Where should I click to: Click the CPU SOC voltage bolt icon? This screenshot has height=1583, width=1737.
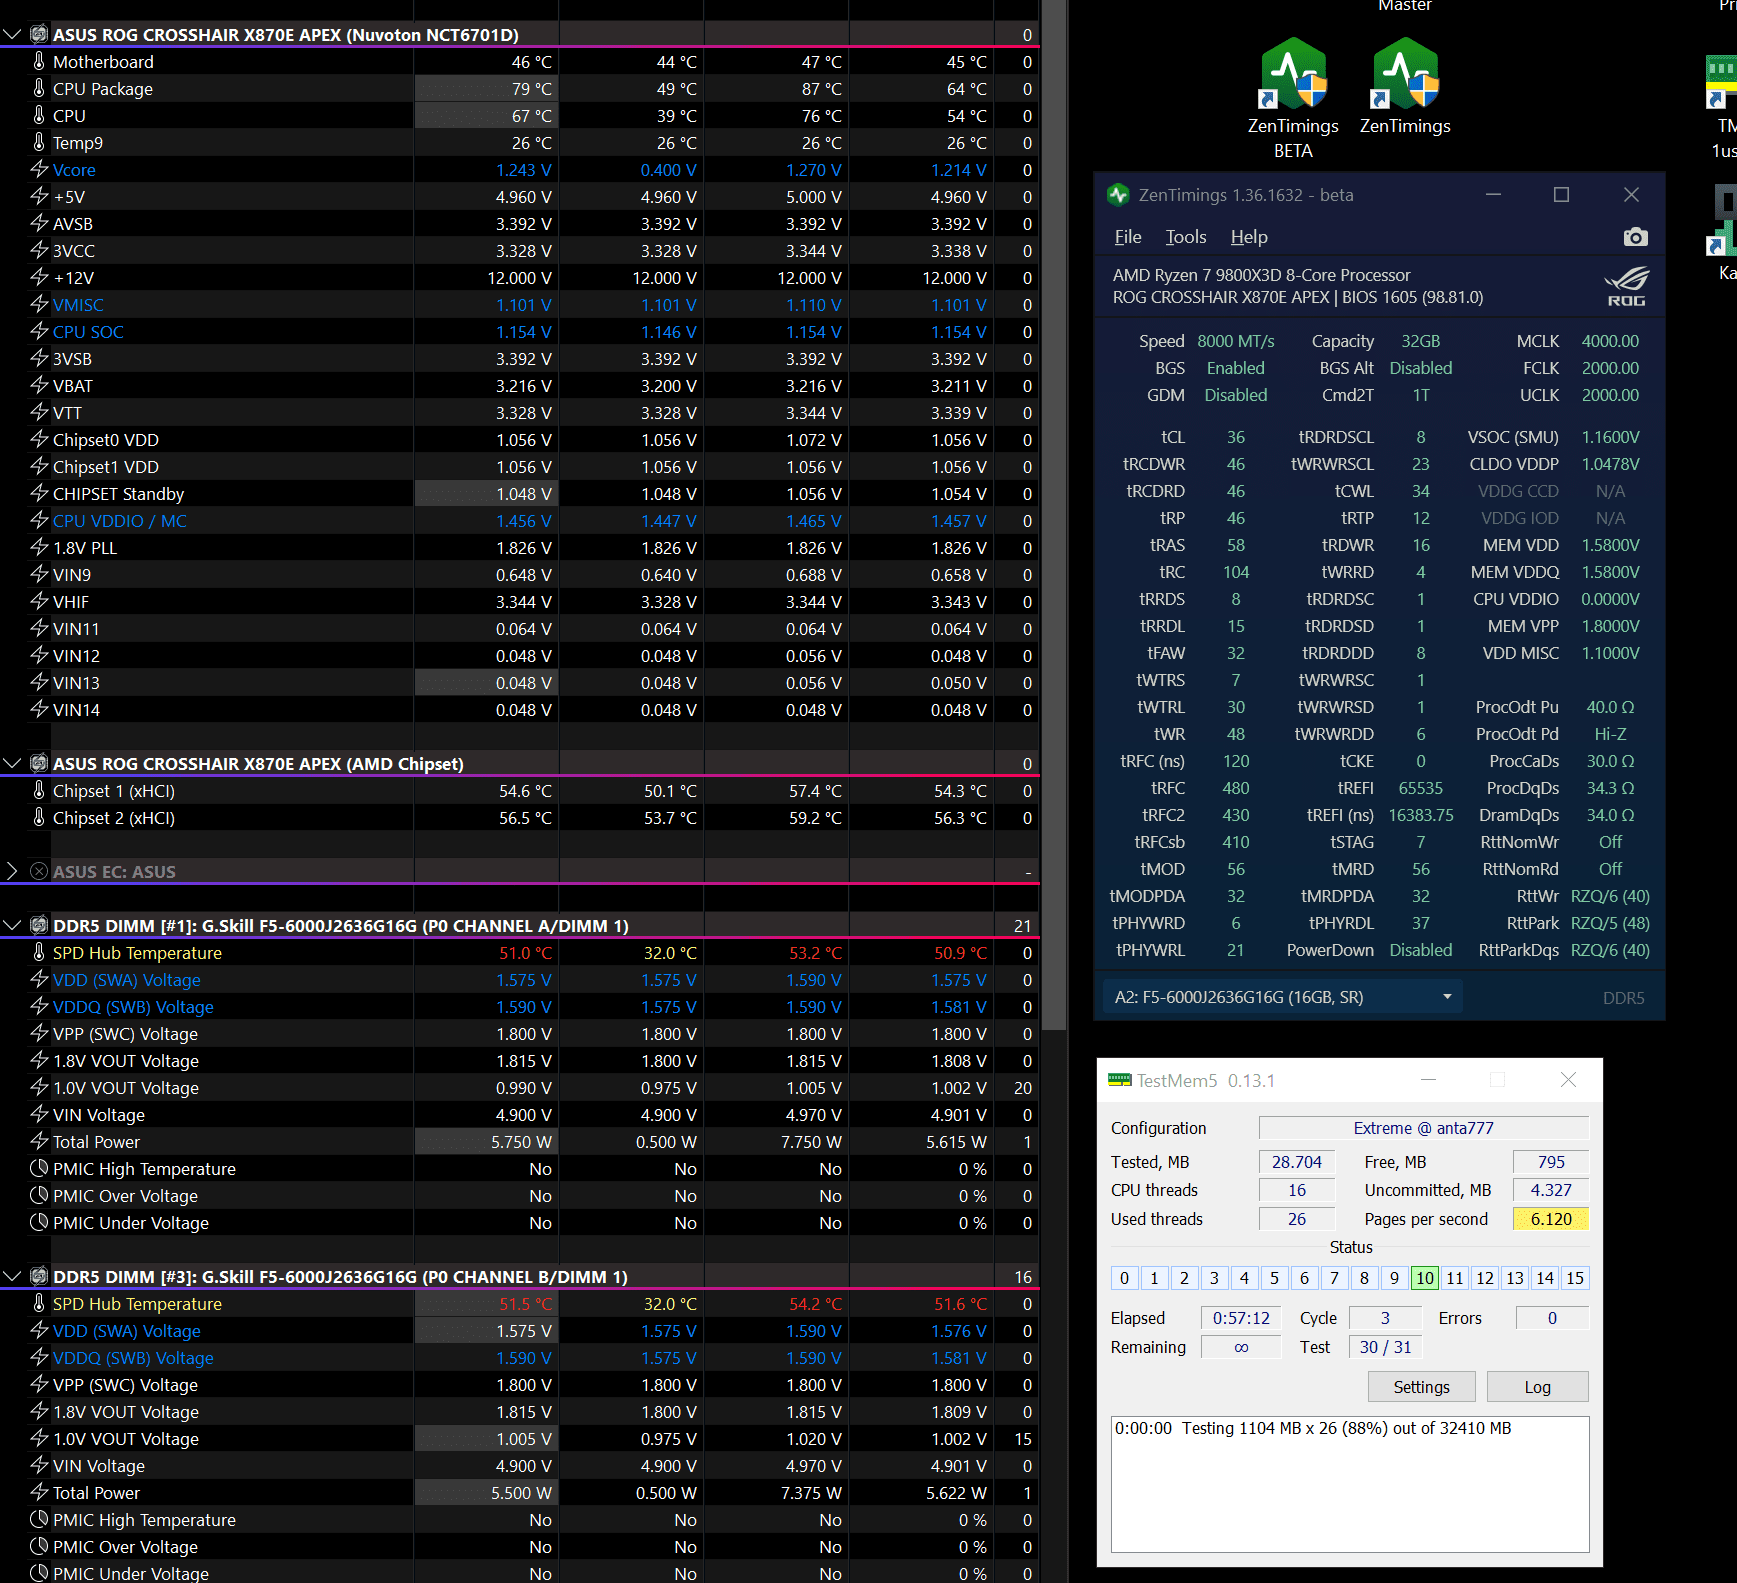(x=39, y=331)
